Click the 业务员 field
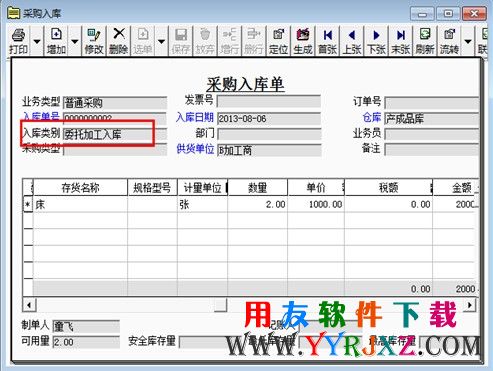The height and width of the screenshot is (371, 493). pos(432,134)
